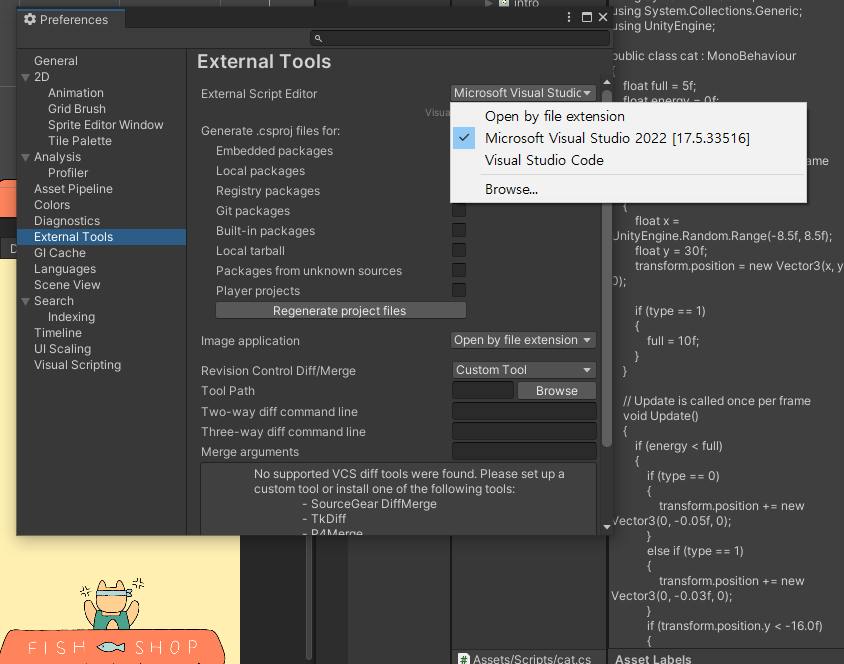Select External Tools in sidebar
The image size is (844, 664).
point(102,237)
